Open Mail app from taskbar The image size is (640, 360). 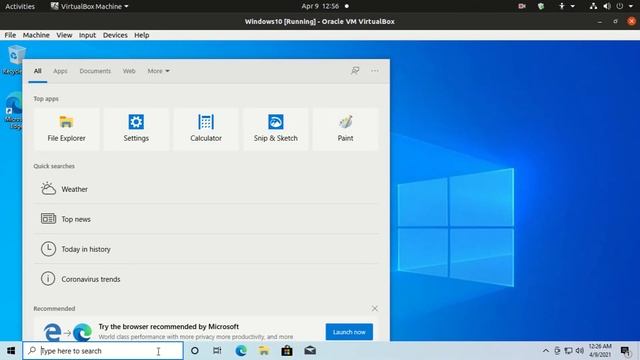point(310,351)
